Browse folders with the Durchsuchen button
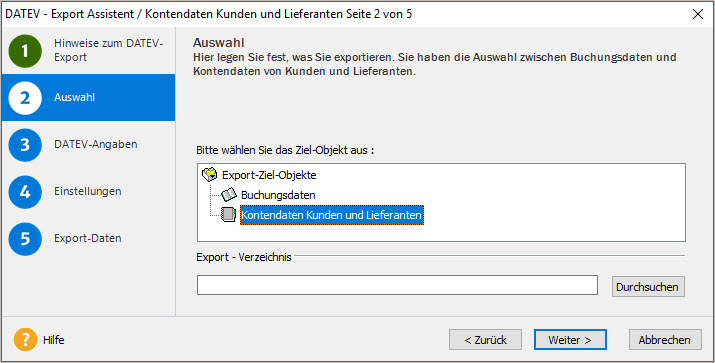 pos(648,286)
